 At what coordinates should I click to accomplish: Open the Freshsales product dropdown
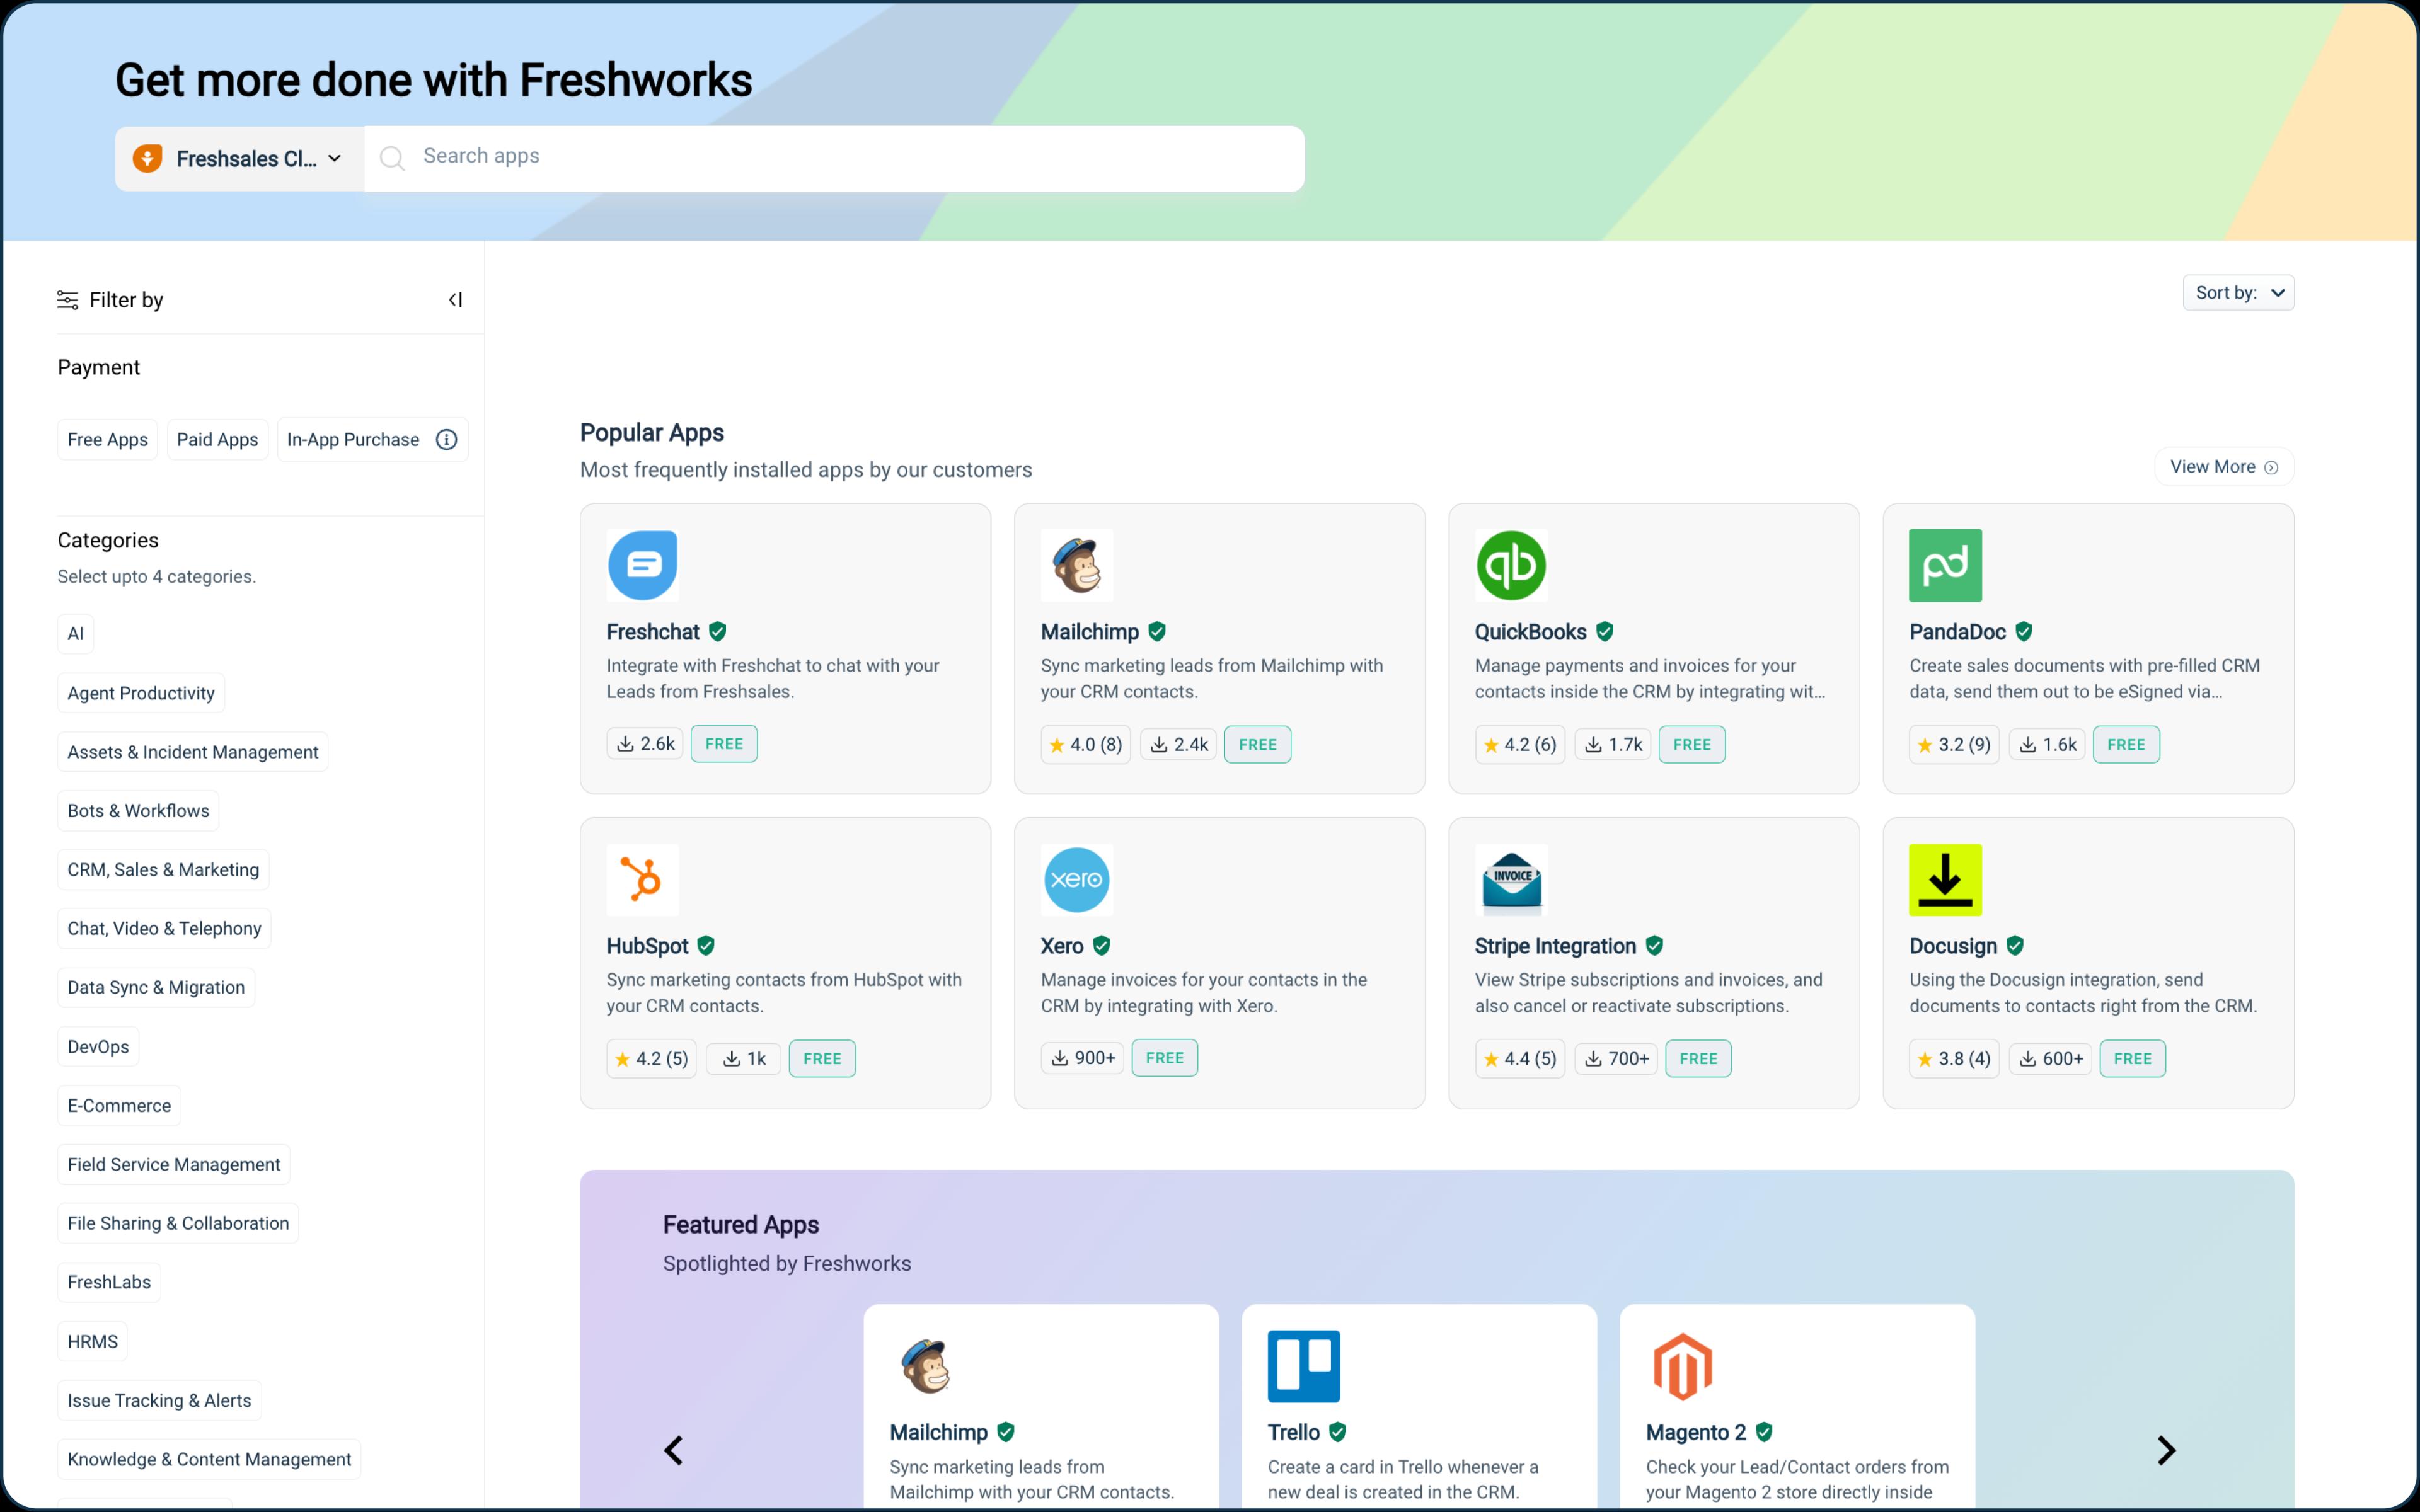[240, 158]
